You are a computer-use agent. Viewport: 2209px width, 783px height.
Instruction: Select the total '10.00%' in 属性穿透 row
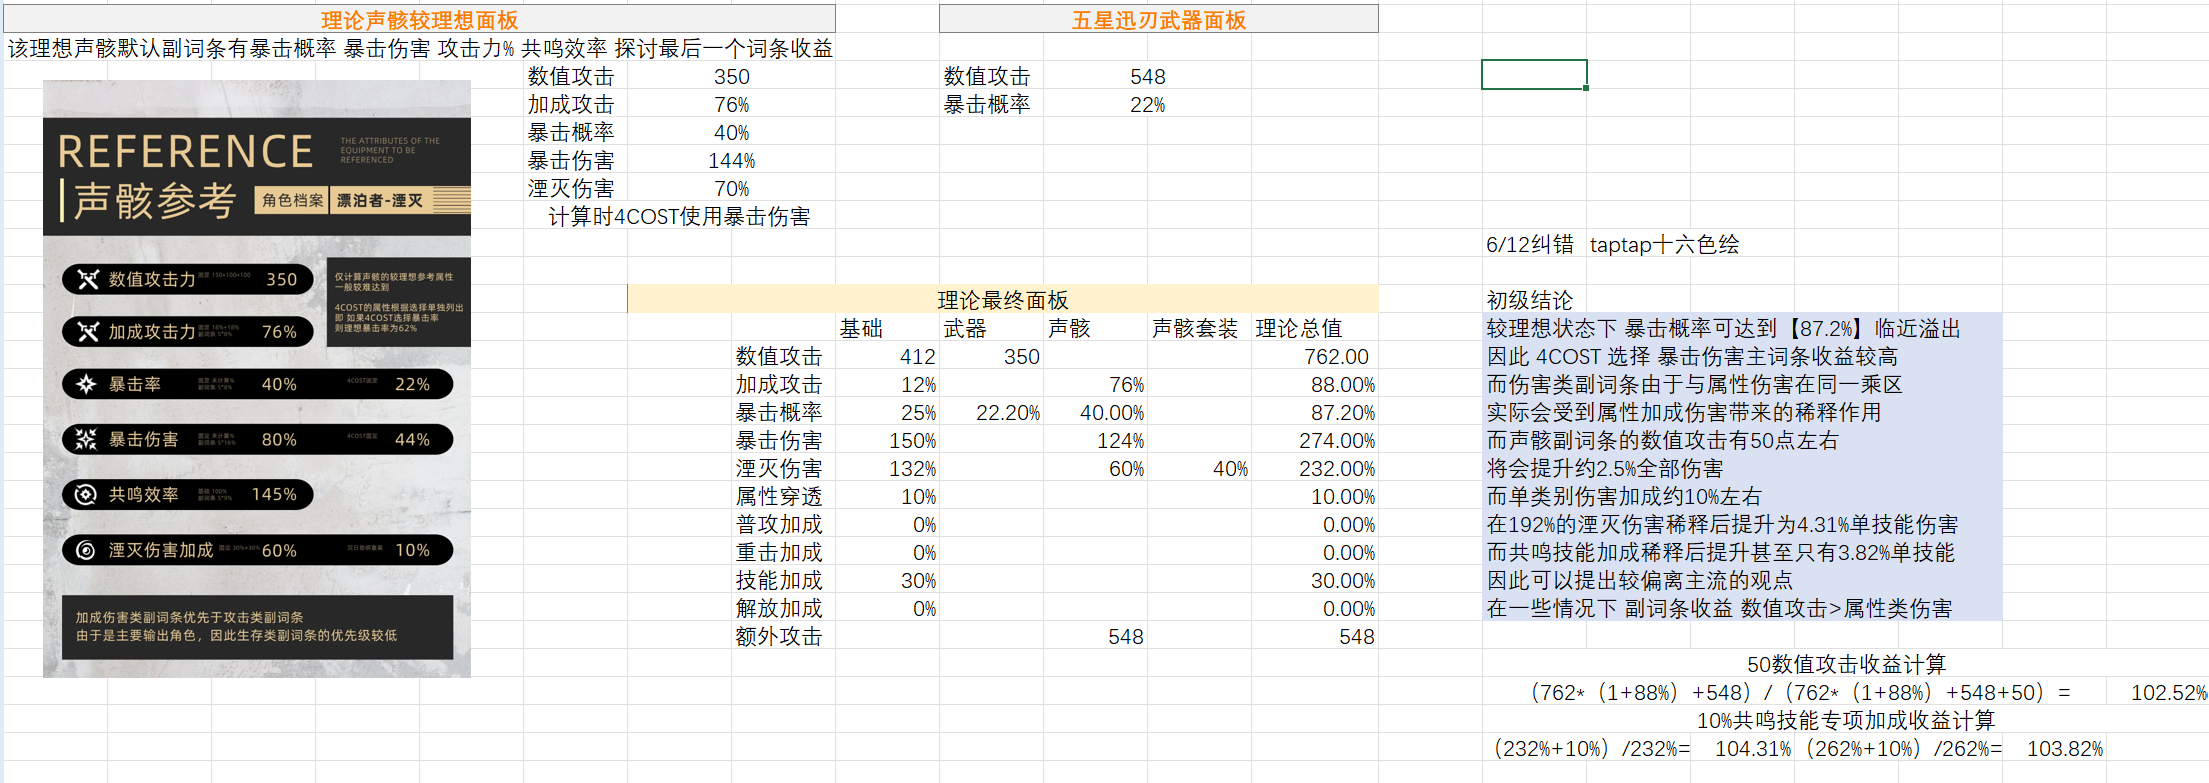tap(1342, 497)
